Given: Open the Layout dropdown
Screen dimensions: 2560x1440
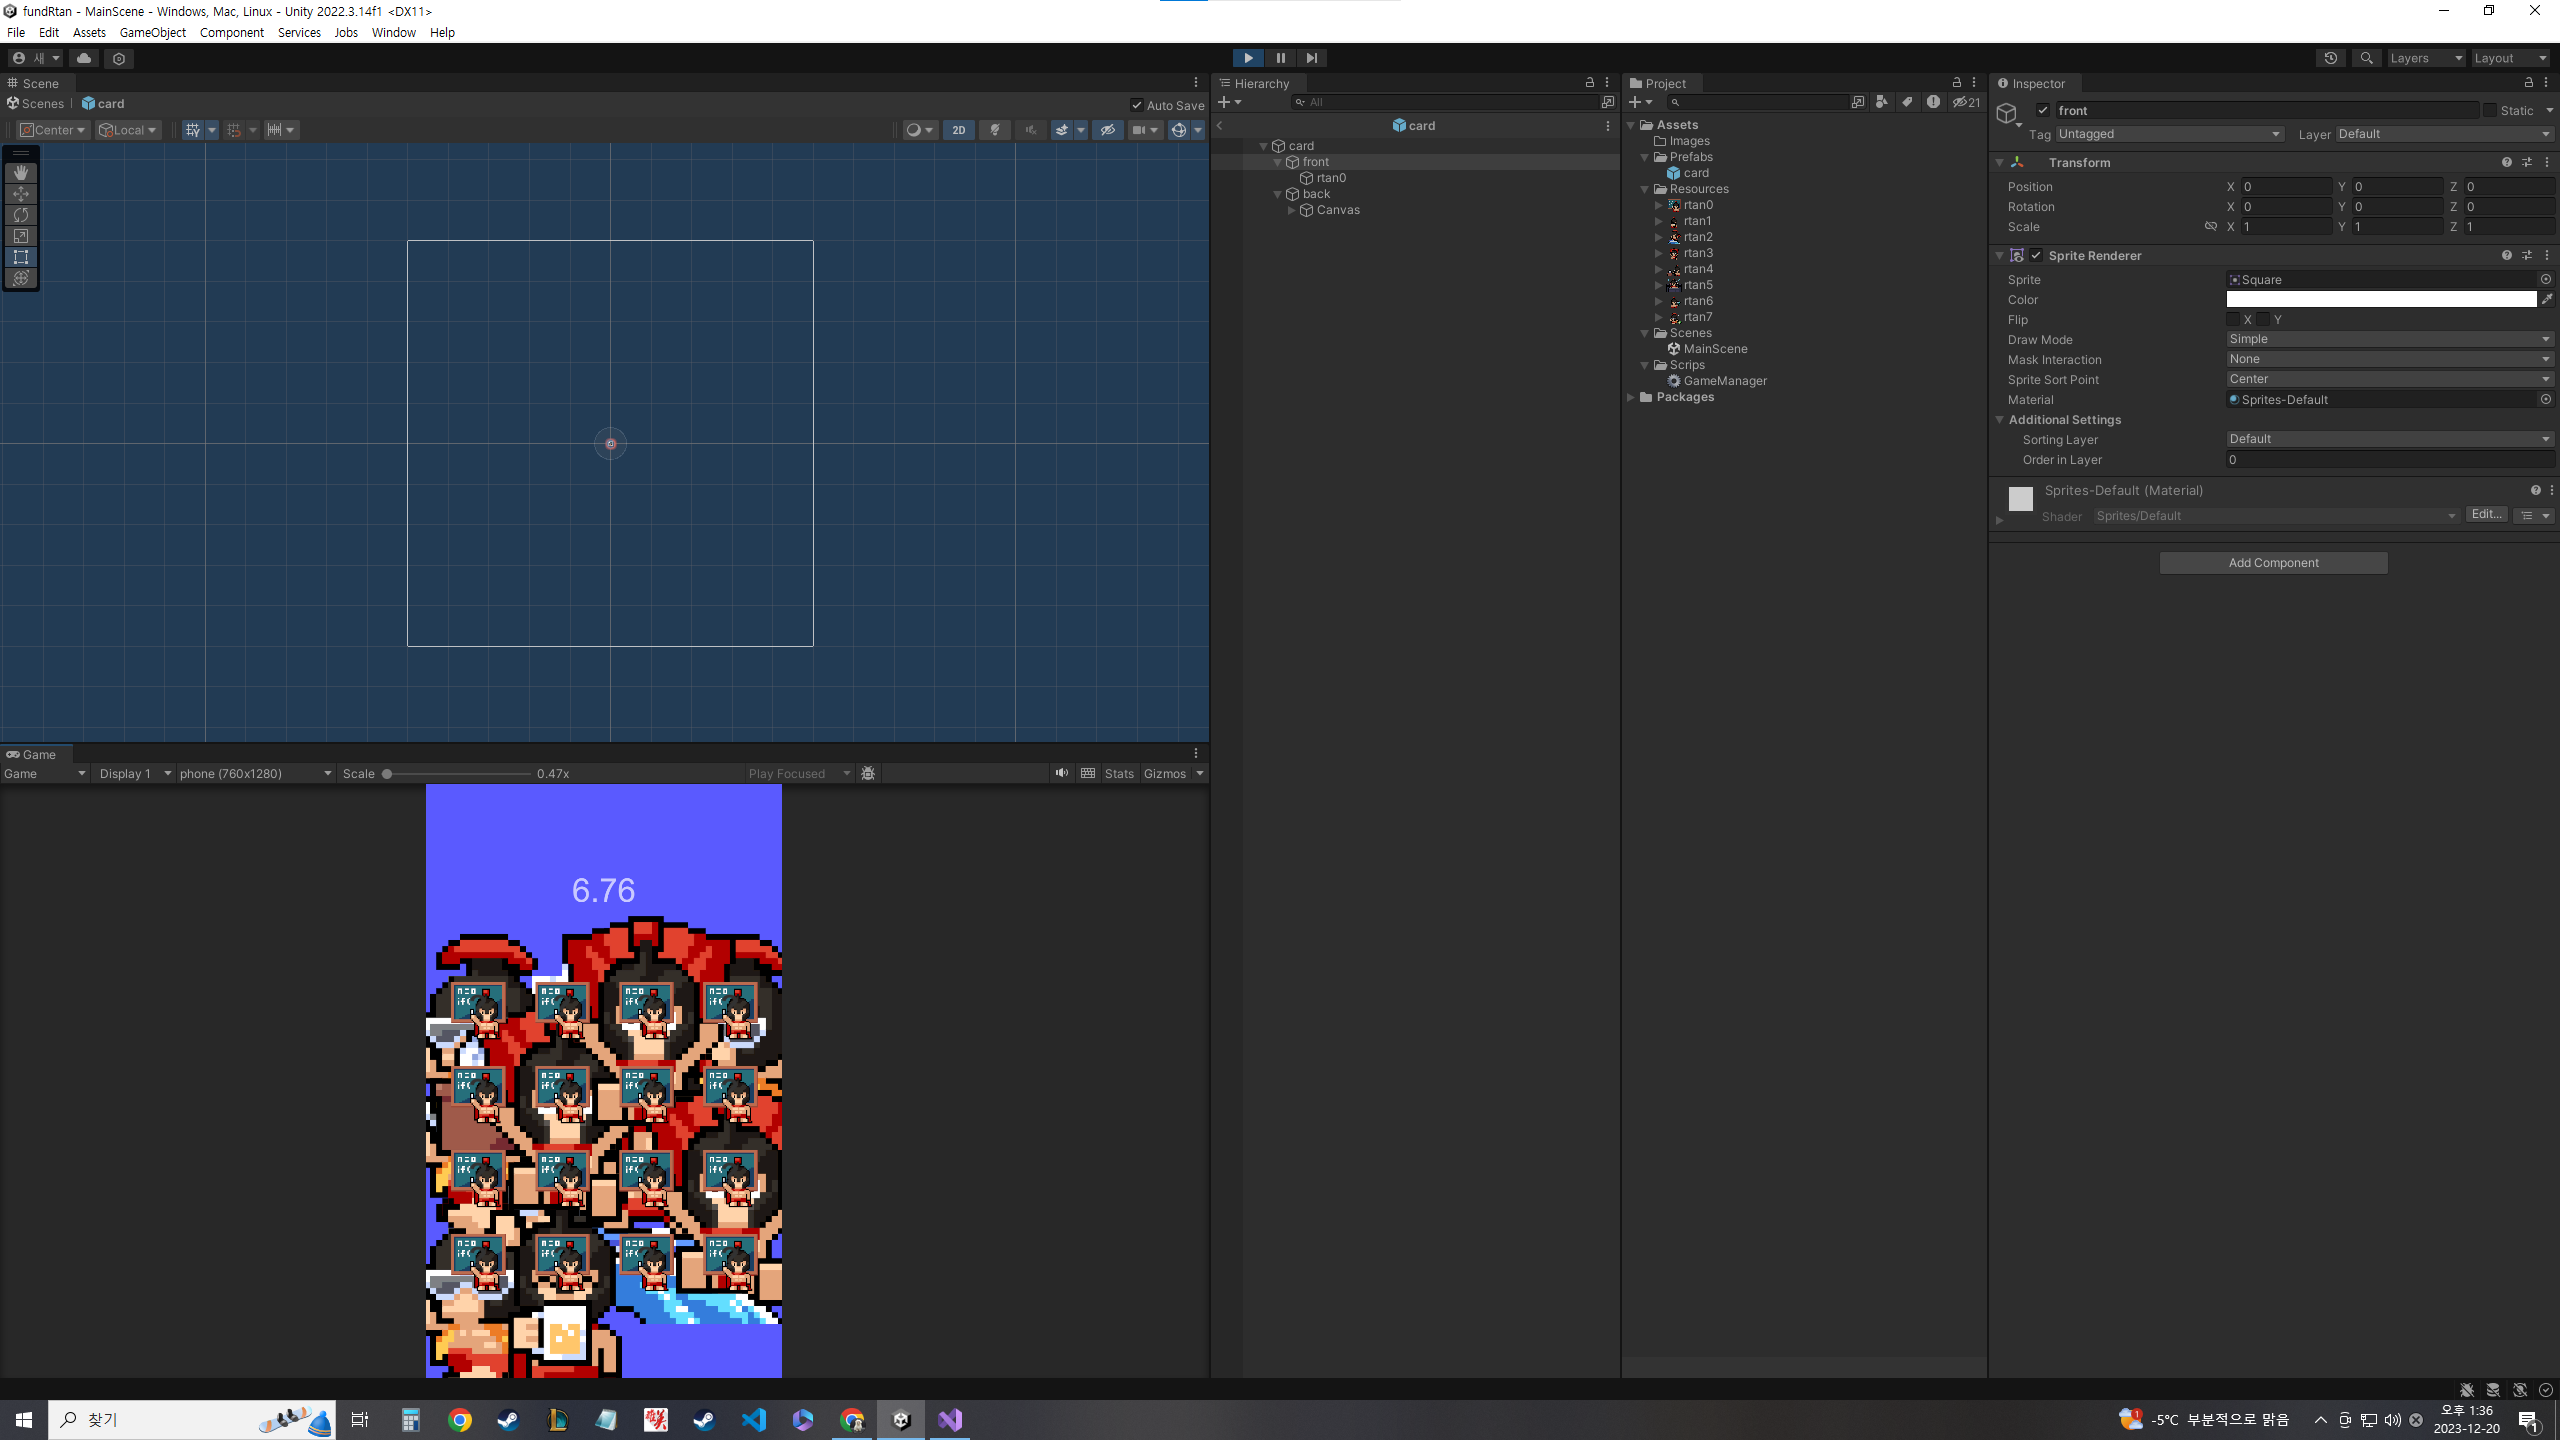Looking at the screenshot, I should pyautogui.click(x=2511, y=58).
